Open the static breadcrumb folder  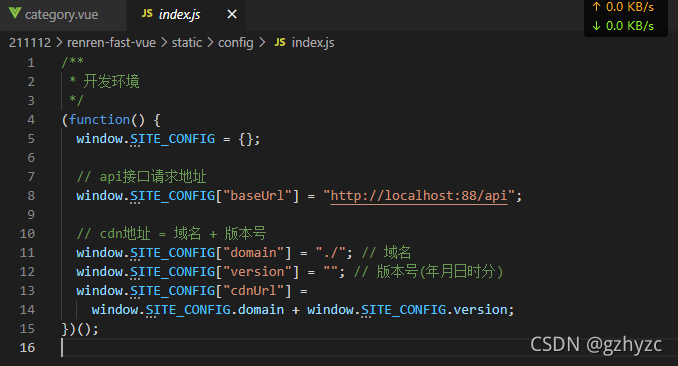click(x=187, y=43)
